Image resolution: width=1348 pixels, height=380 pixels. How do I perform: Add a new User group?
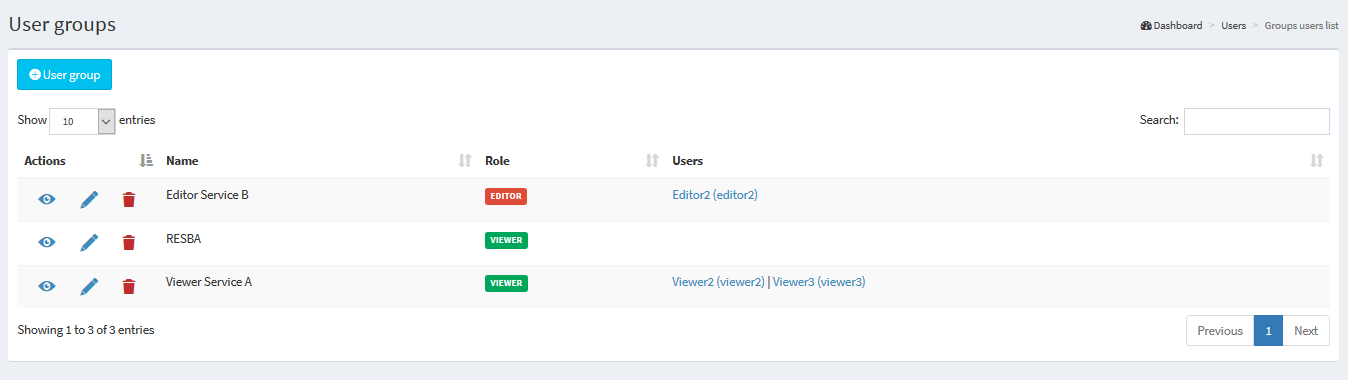click(64, 75)
